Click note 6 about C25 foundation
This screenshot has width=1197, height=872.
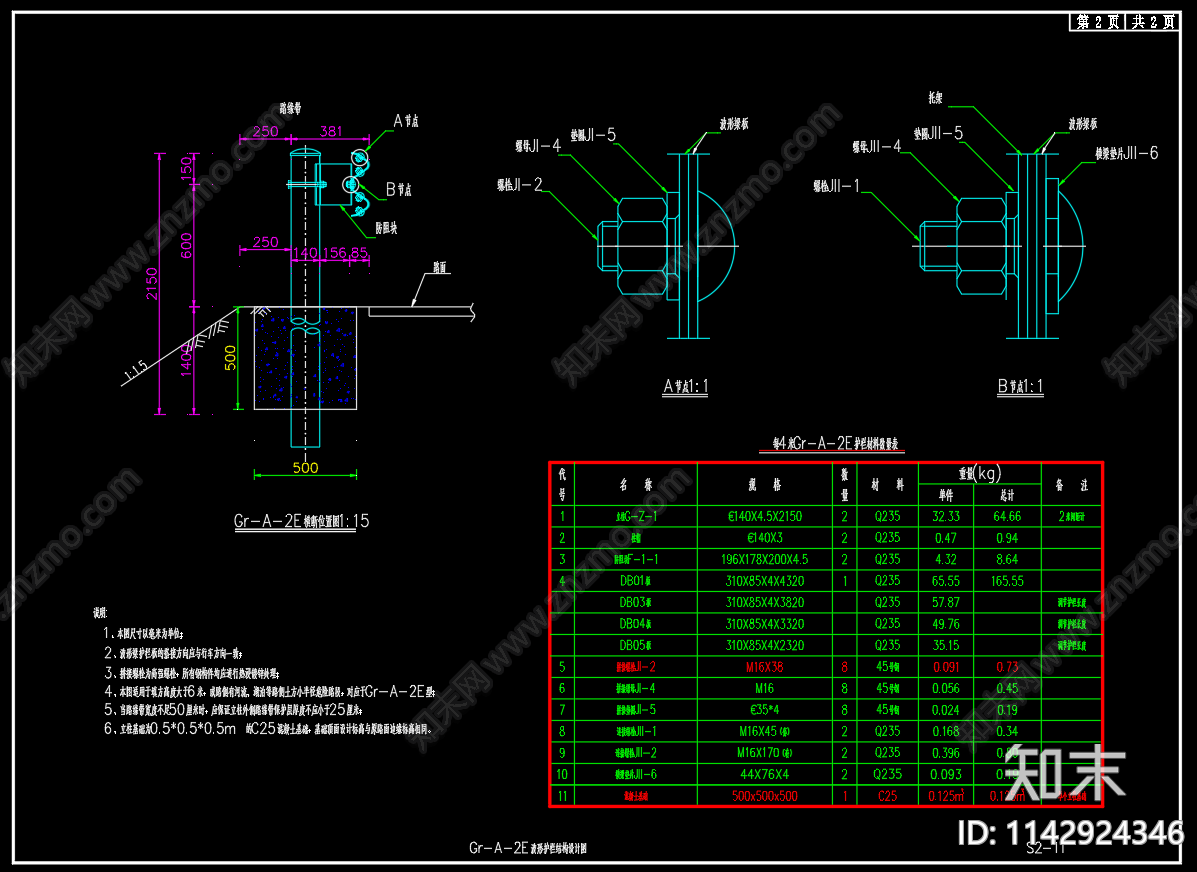pyautogui.click(x=268, y=728)
